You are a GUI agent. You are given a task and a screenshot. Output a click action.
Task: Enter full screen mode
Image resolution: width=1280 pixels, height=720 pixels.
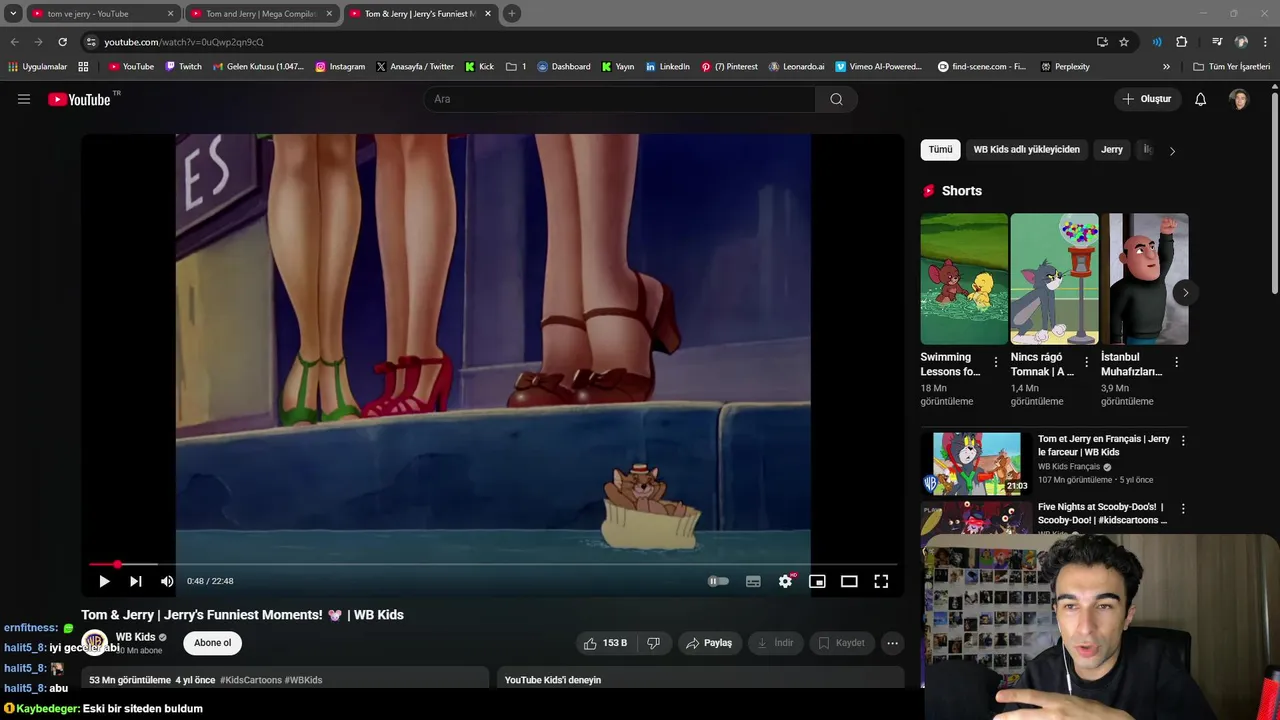[x=881, y=581]
